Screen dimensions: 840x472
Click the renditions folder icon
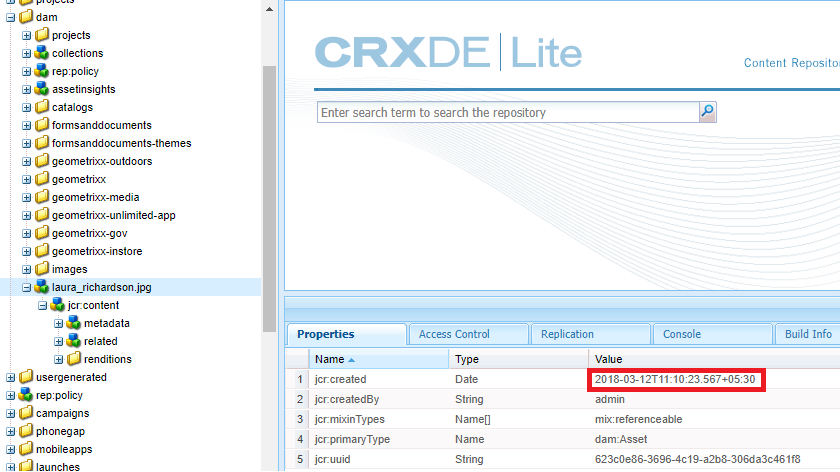[x=74, y=359]
